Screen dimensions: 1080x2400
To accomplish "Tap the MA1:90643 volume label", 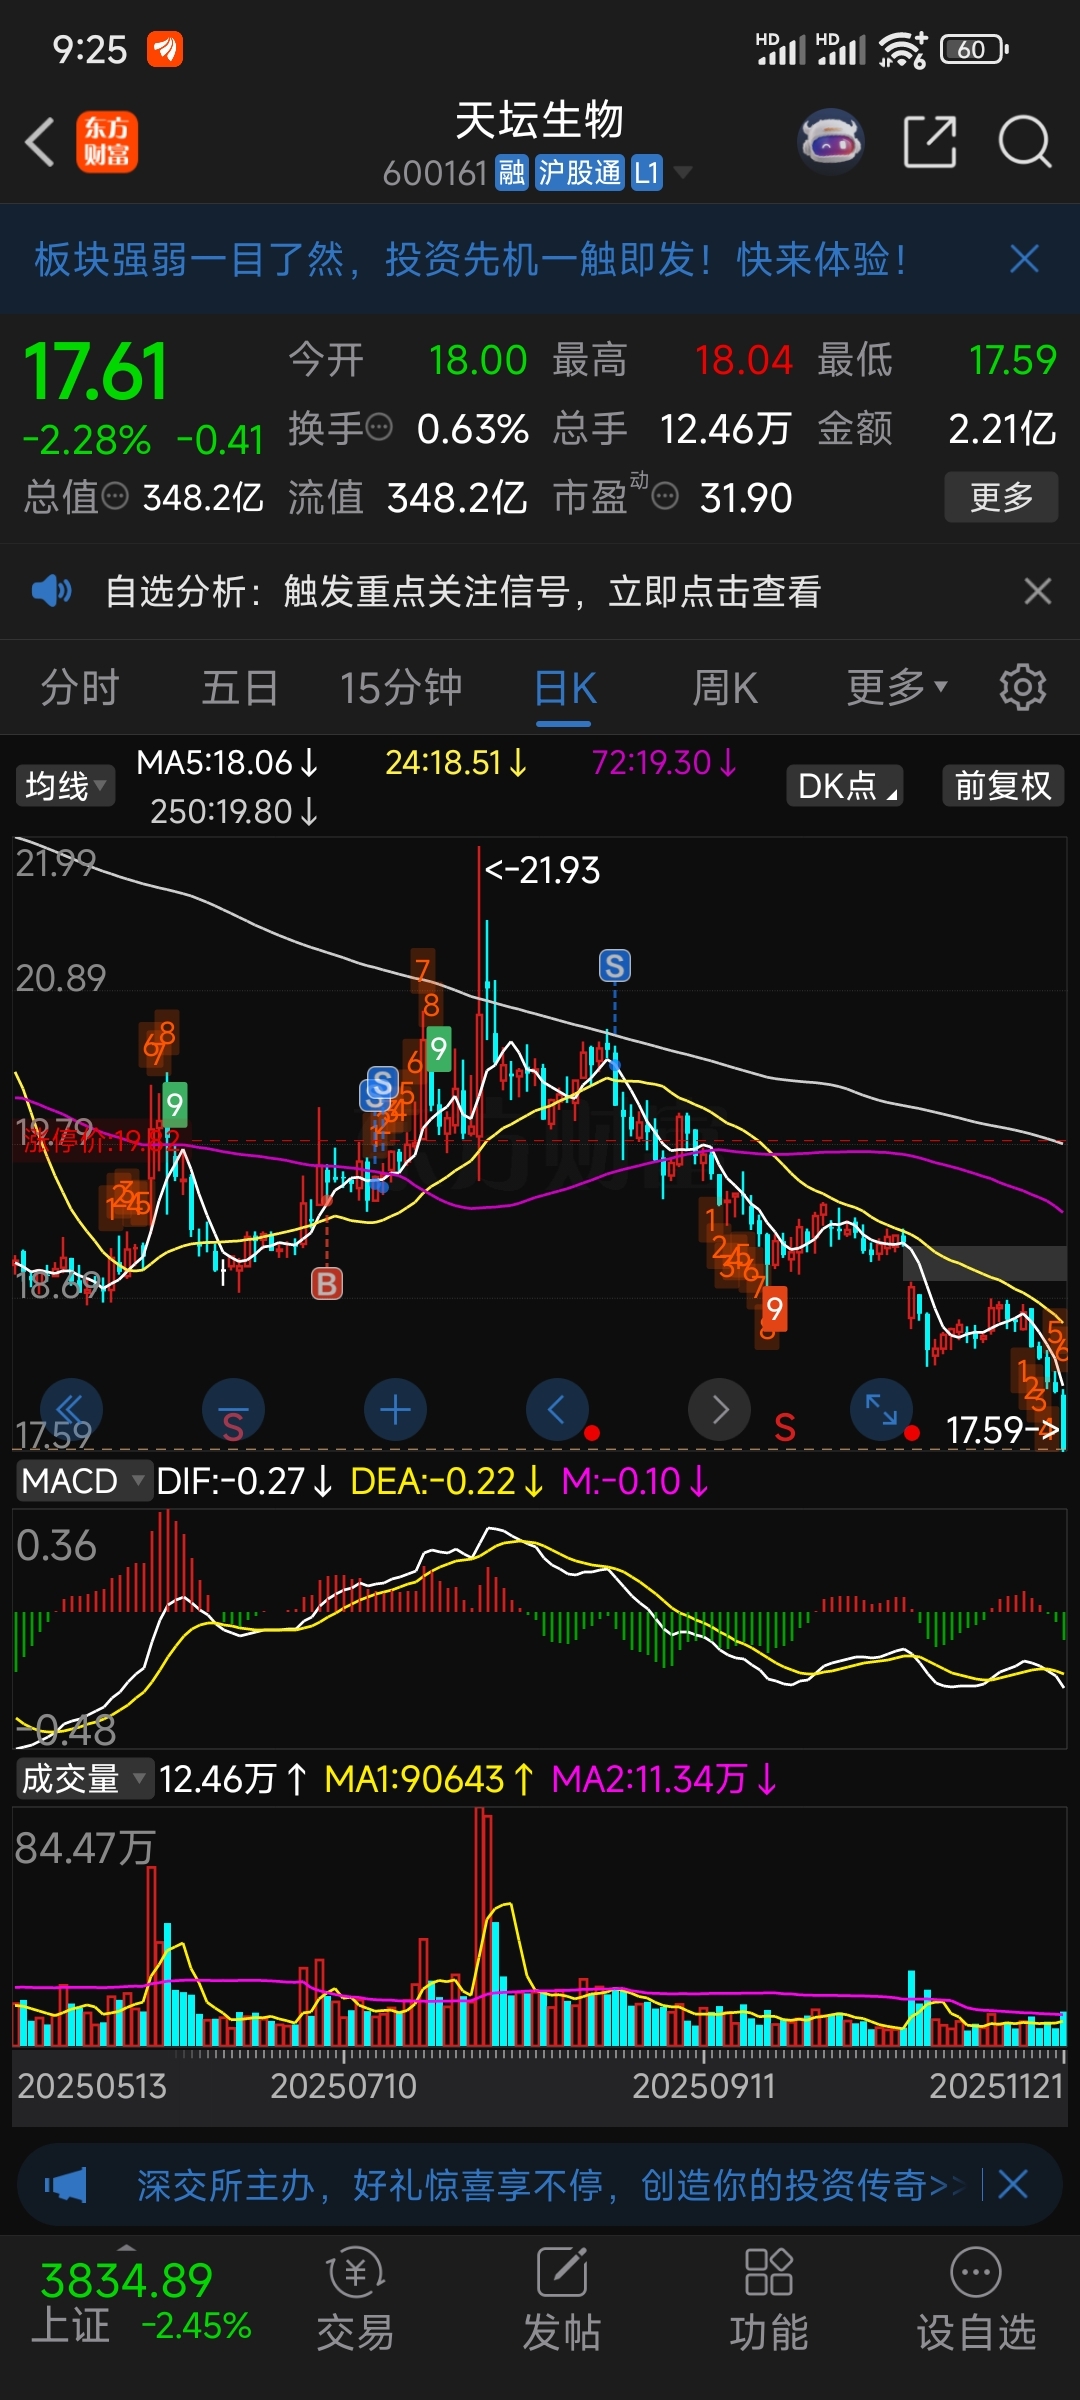I will (x=430, y=1779).
